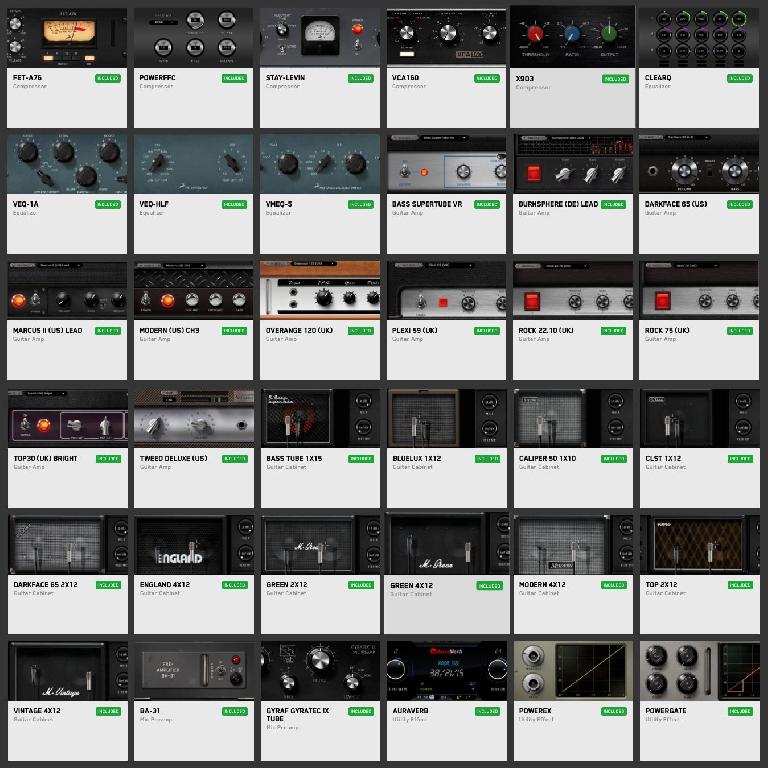Viewport: 768px width, 768px height.
Task: Select the Modern 4X12 cabinet thumbnail
Action: [573, 545]
